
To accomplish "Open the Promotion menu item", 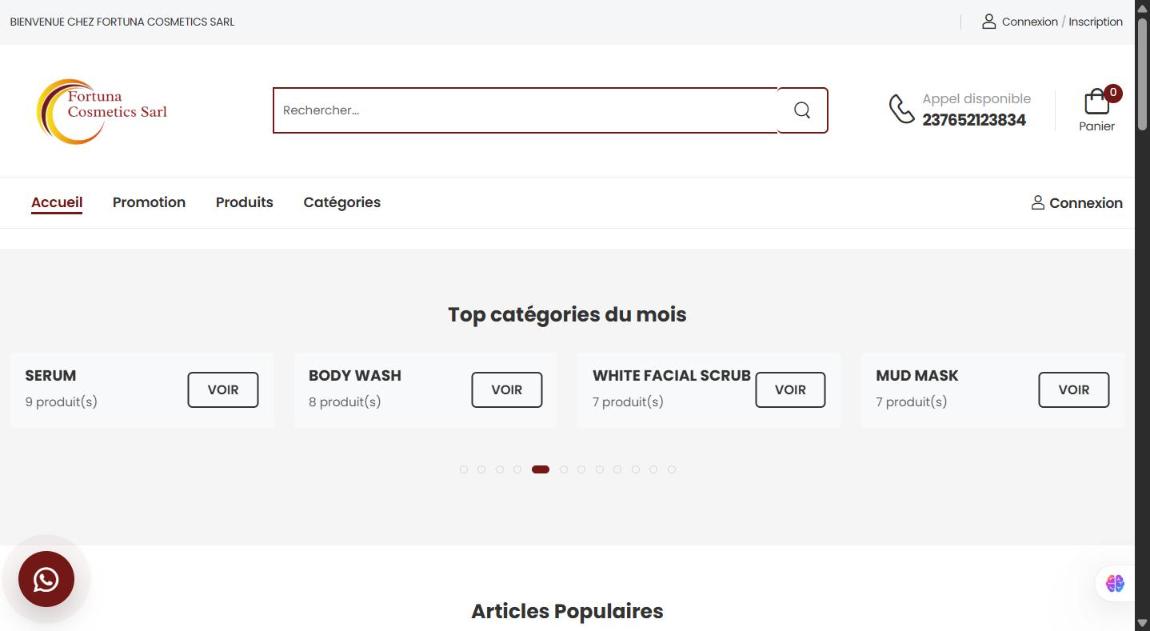I will (x=149, y=203).
